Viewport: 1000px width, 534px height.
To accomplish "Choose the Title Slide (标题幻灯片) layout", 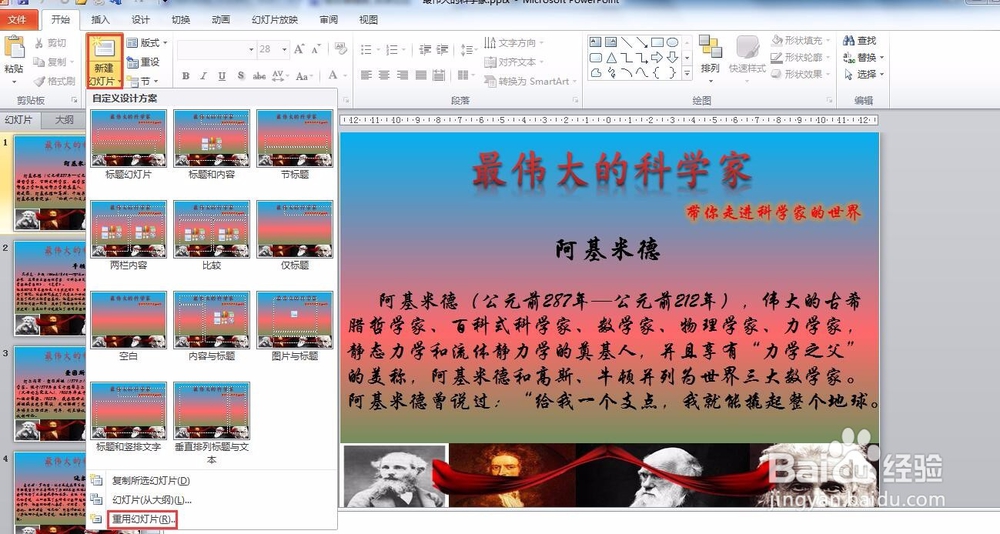I will (x=128, y=144).
